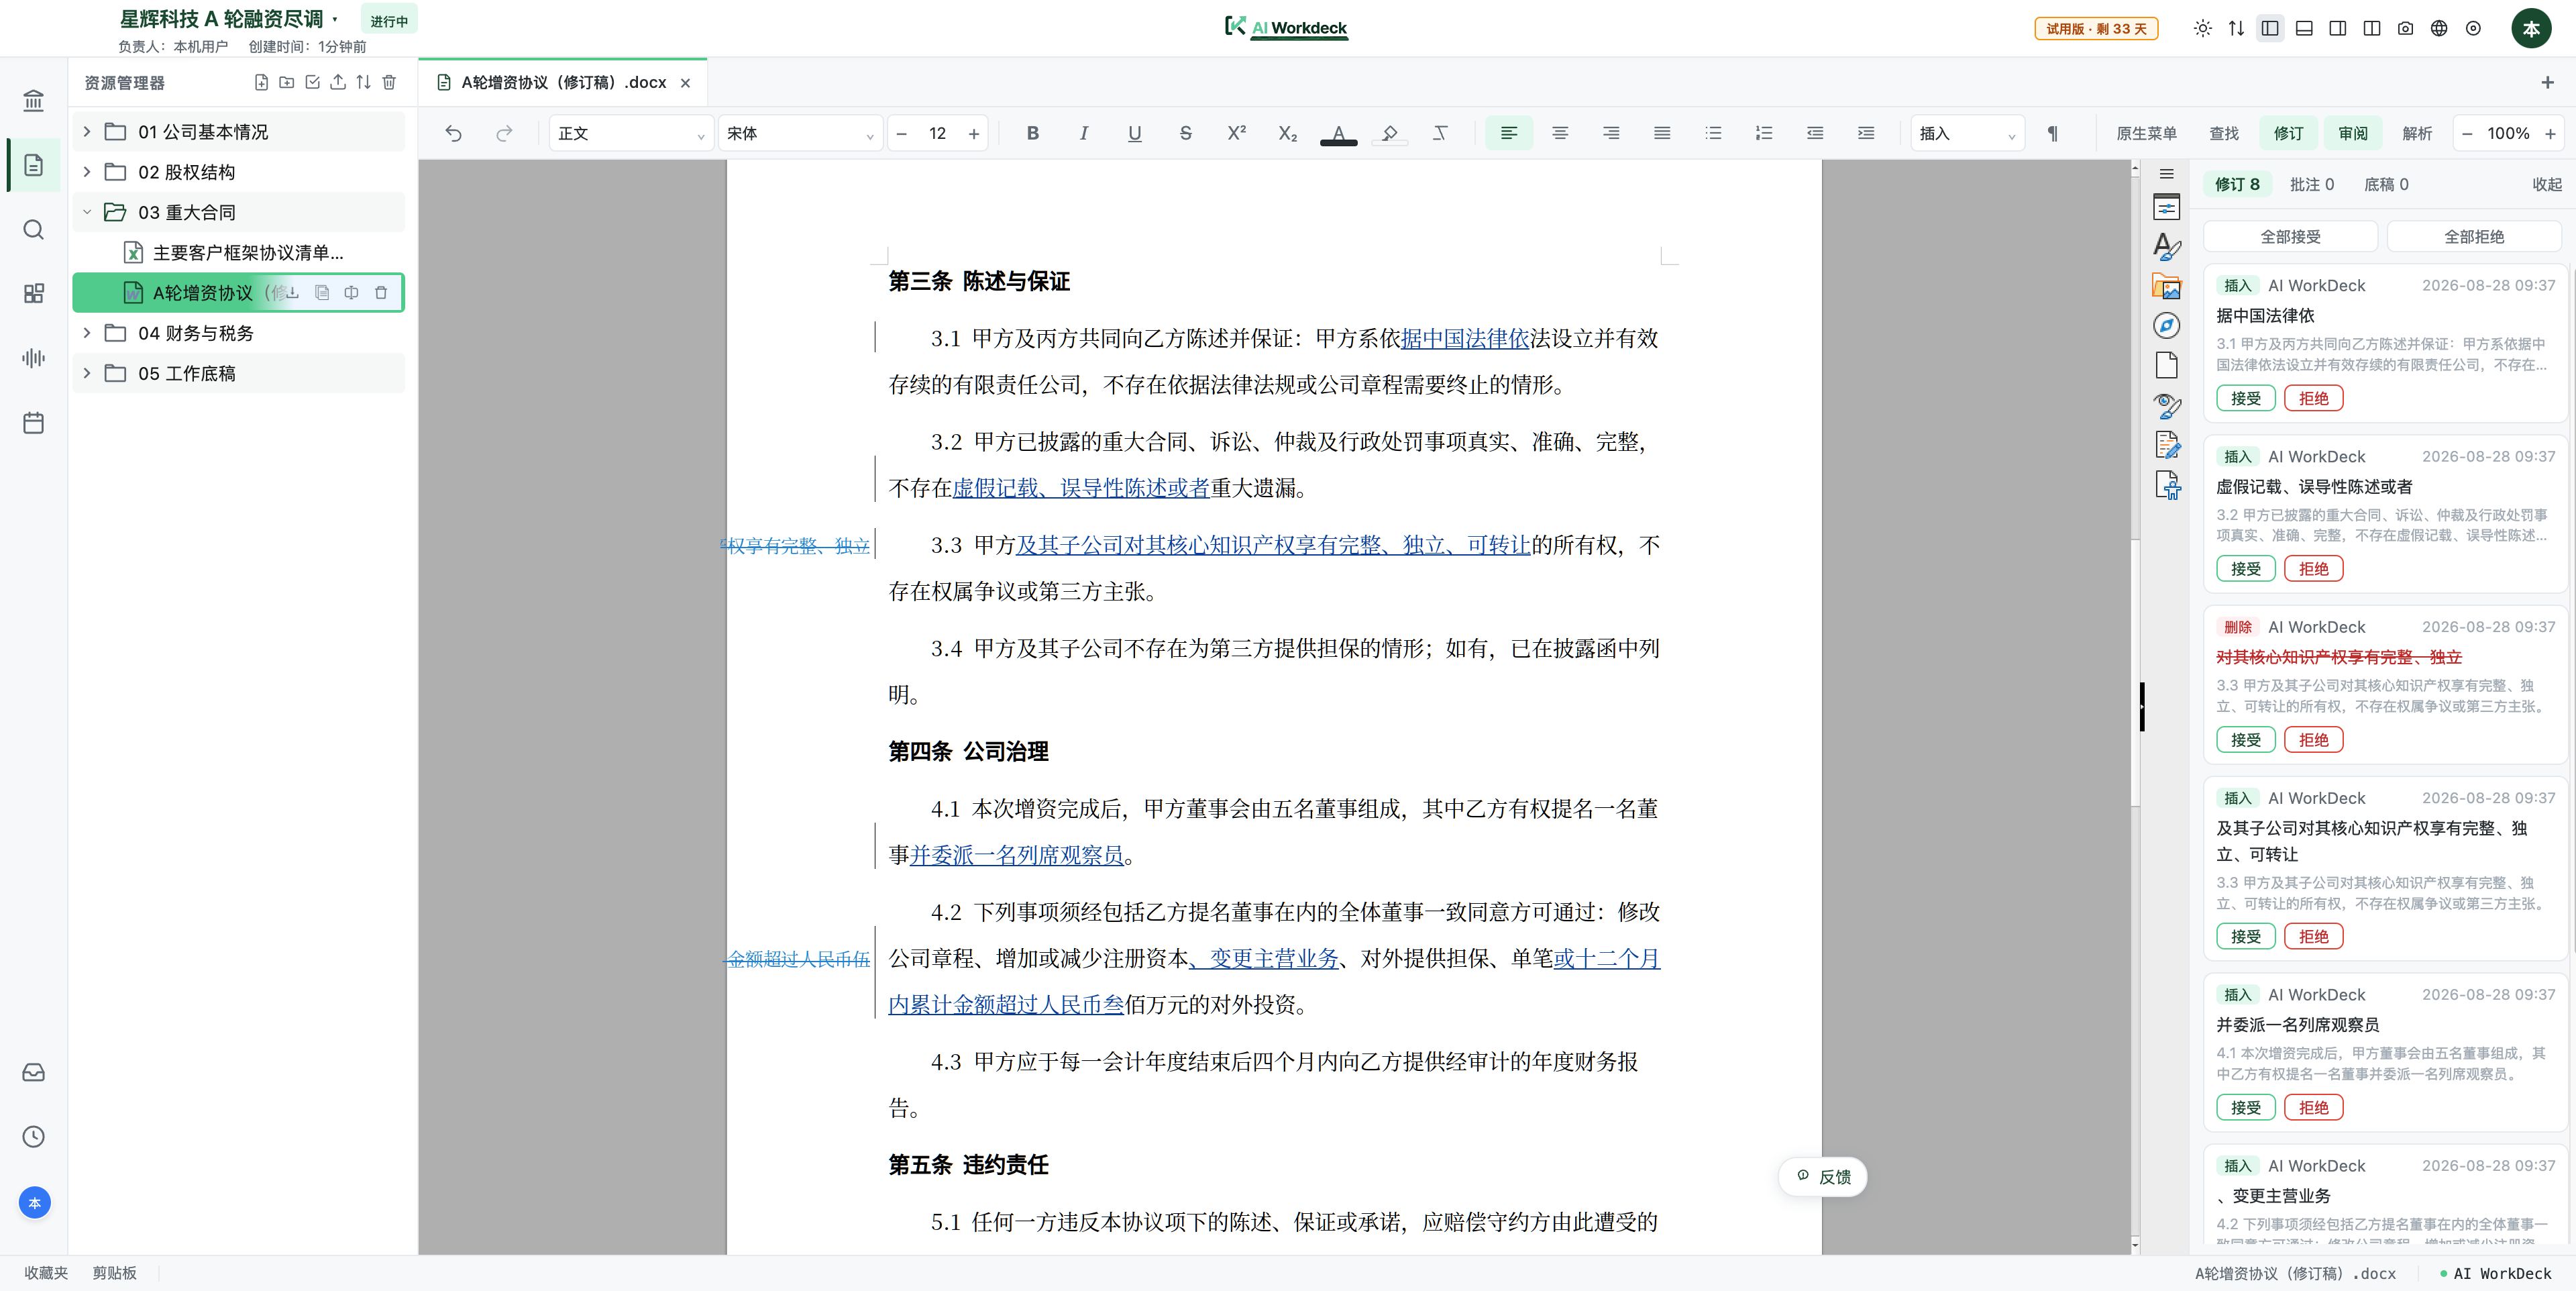
Task: Click new file icon in 资源管理器
Action: [261, 83]
